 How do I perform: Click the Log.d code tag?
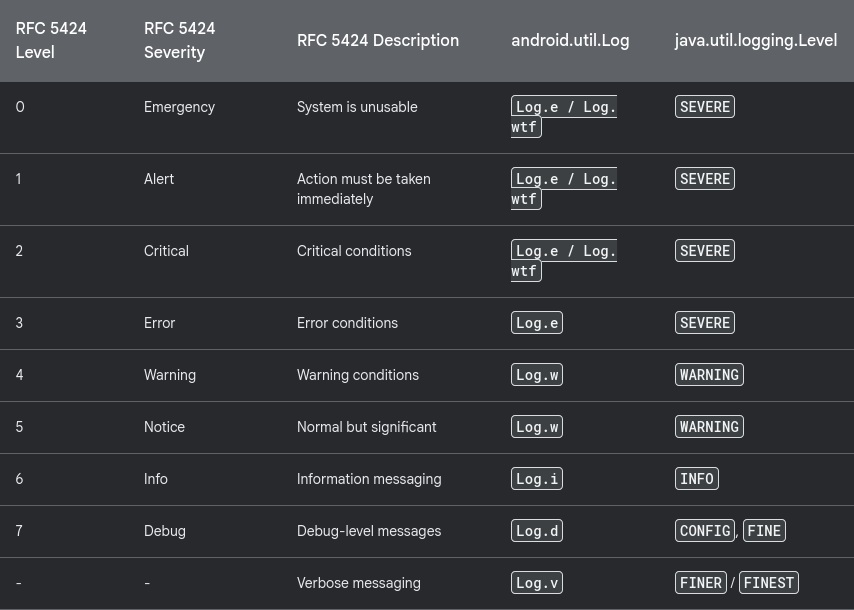[x=536, y=530]
